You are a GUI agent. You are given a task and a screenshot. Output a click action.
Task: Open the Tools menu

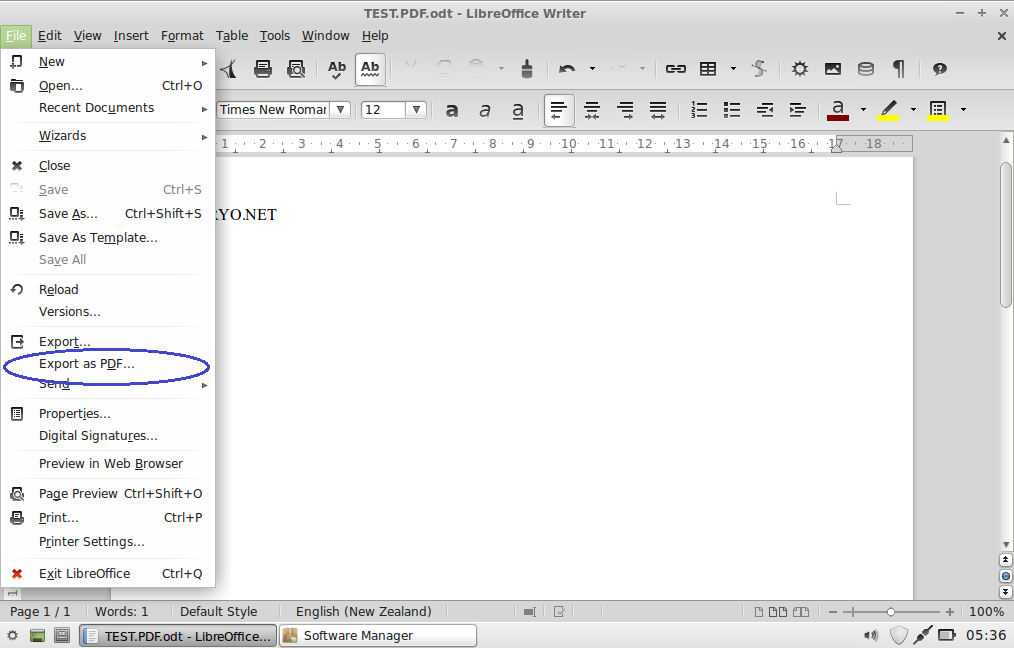pyautogui.click(x=275, y=36)
